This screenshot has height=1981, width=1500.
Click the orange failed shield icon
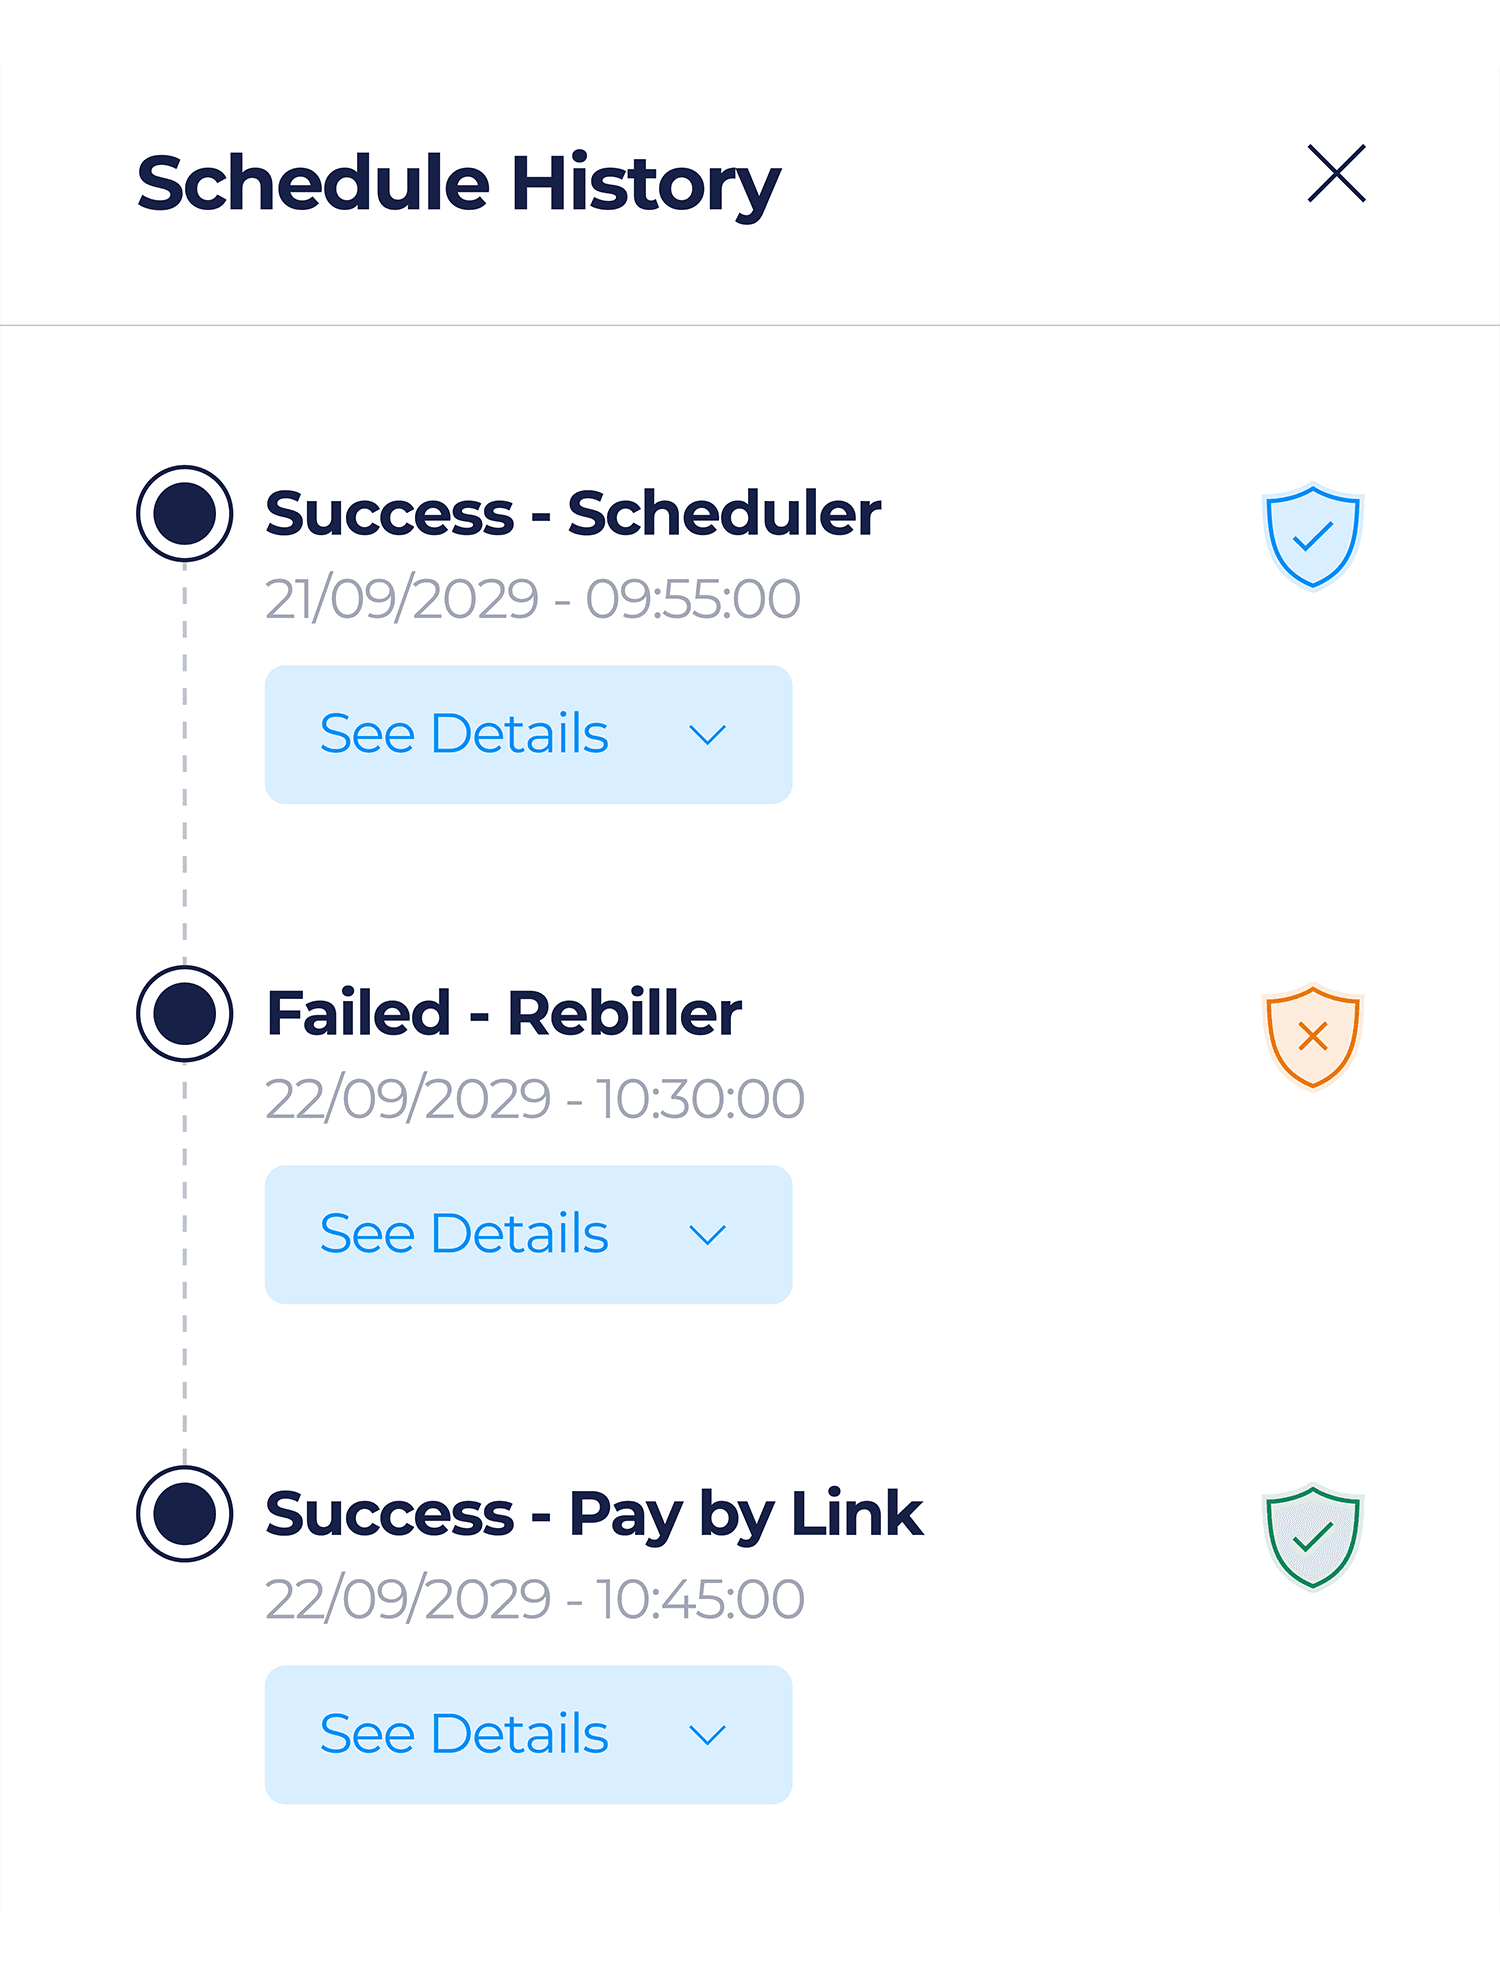click(x=1312, y=1036)
